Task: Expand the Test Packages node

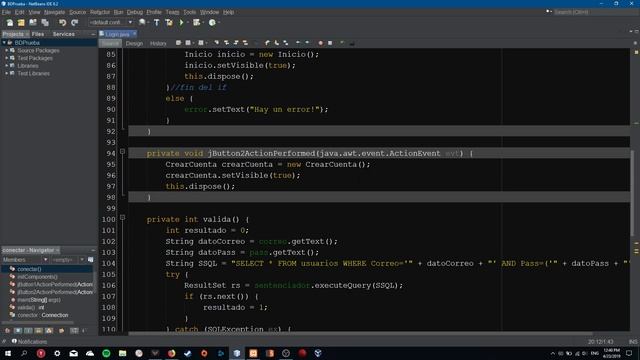Action: pos(7,58)
